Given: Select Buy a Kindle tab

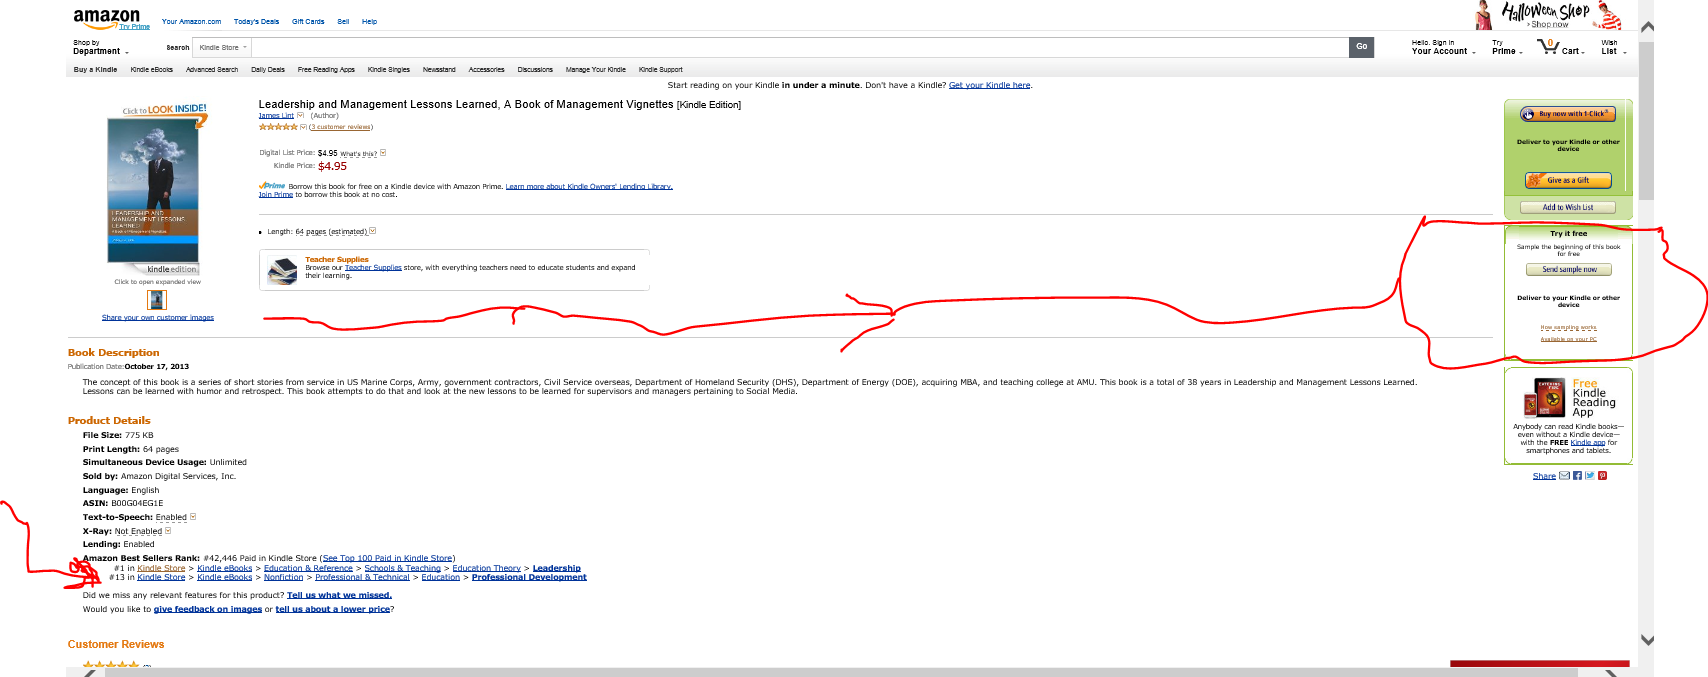Looking at the screenshot, I should tap(95, 70).
